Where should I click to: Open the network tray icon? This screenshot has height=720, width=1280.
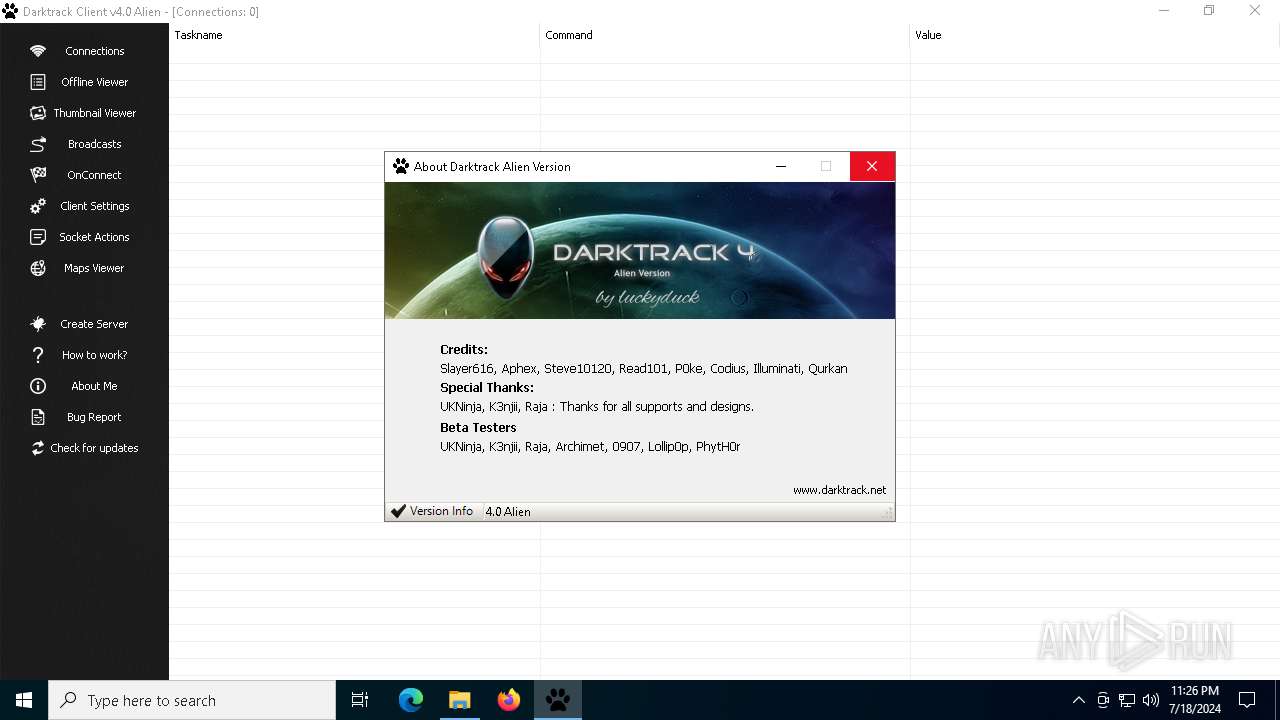coord(1127,700)
